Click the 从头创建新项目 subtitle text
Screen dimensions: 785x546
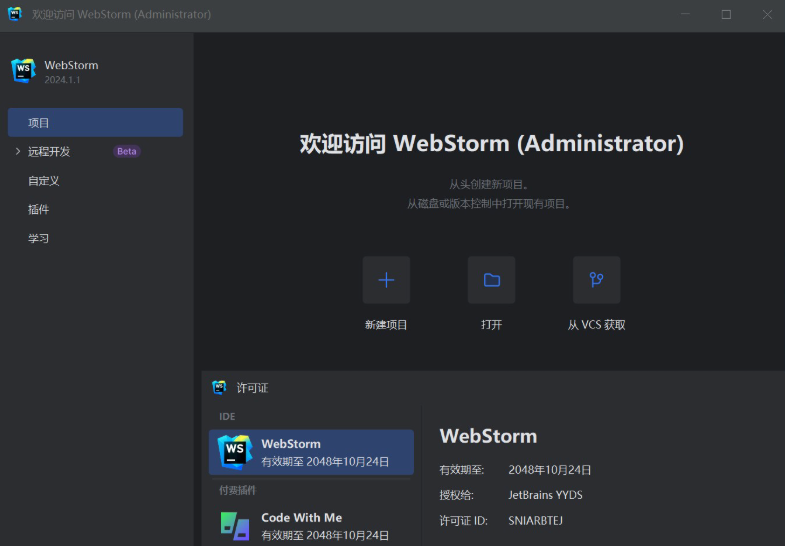click(489, 184)
